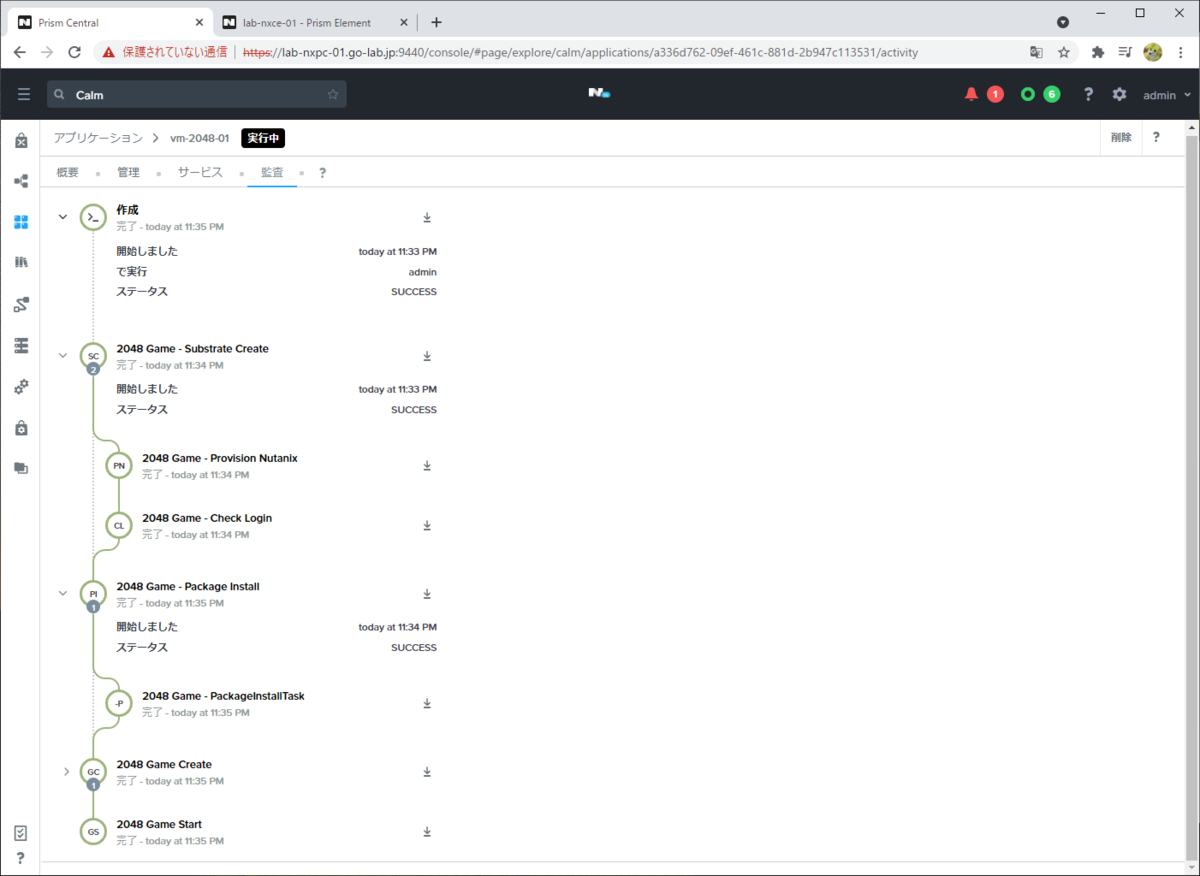Open tab-row question mark help
Screen dimensions: 1200x876
(322, 173)
